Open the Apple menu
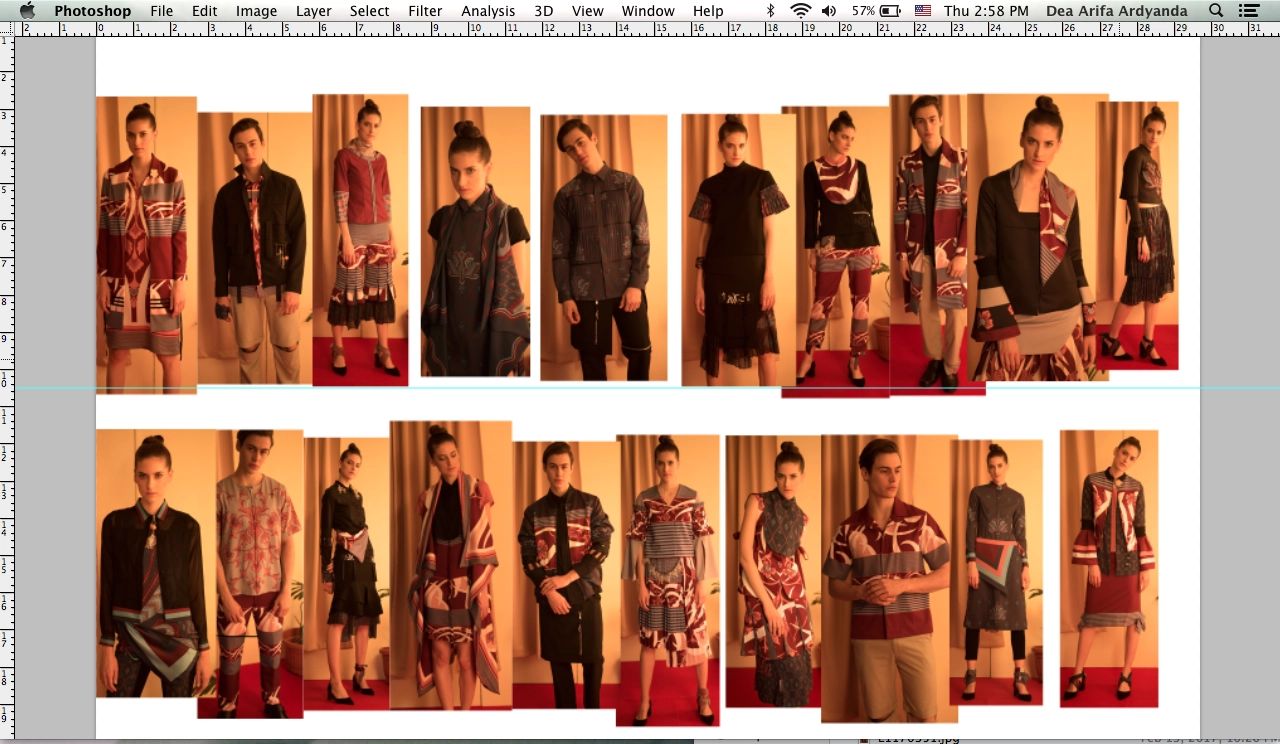1280x744 pixels. pyautogui.click(x=27, y=11)
